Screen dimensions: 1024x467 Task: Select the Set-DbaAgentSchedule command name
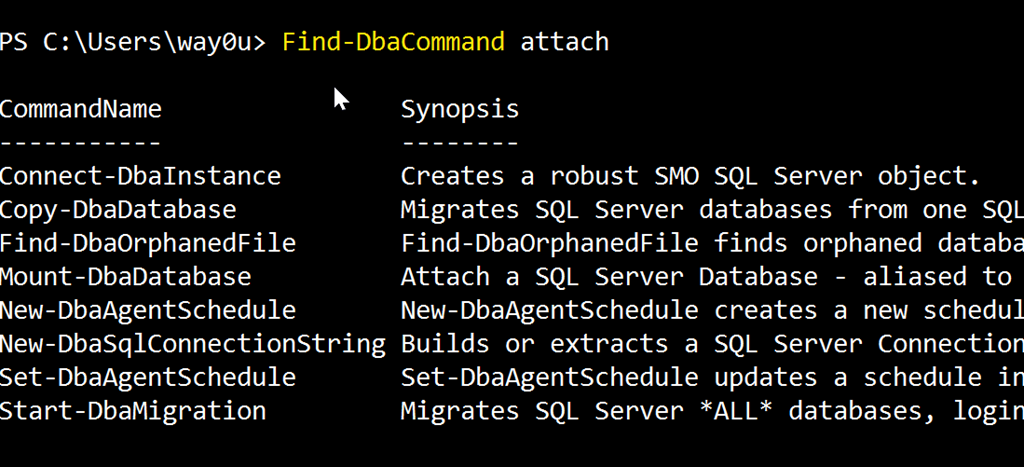pyautogui.click(x=148, y=378)
